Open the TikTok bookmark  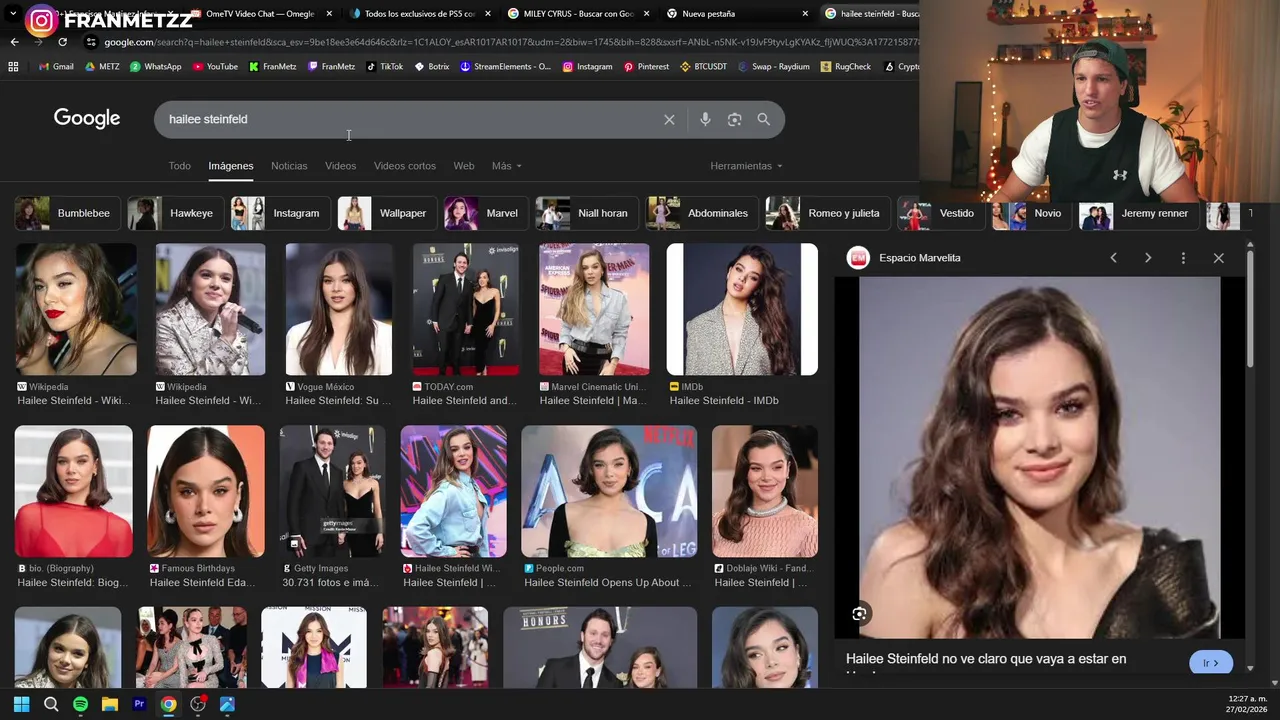384,67
